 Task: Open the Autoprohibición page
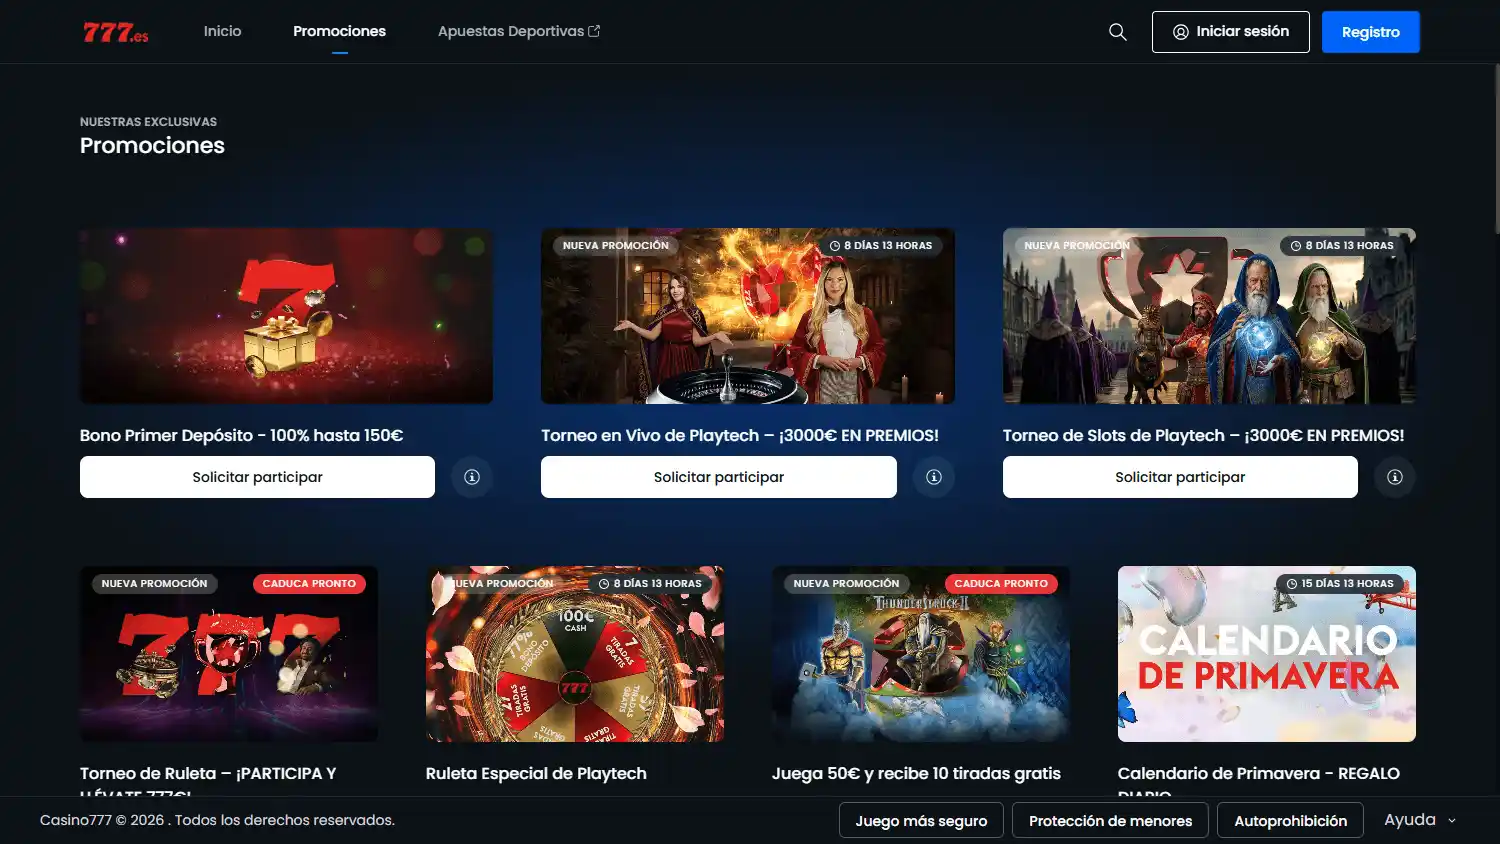pyautogui.click(x=1290, y=820)
